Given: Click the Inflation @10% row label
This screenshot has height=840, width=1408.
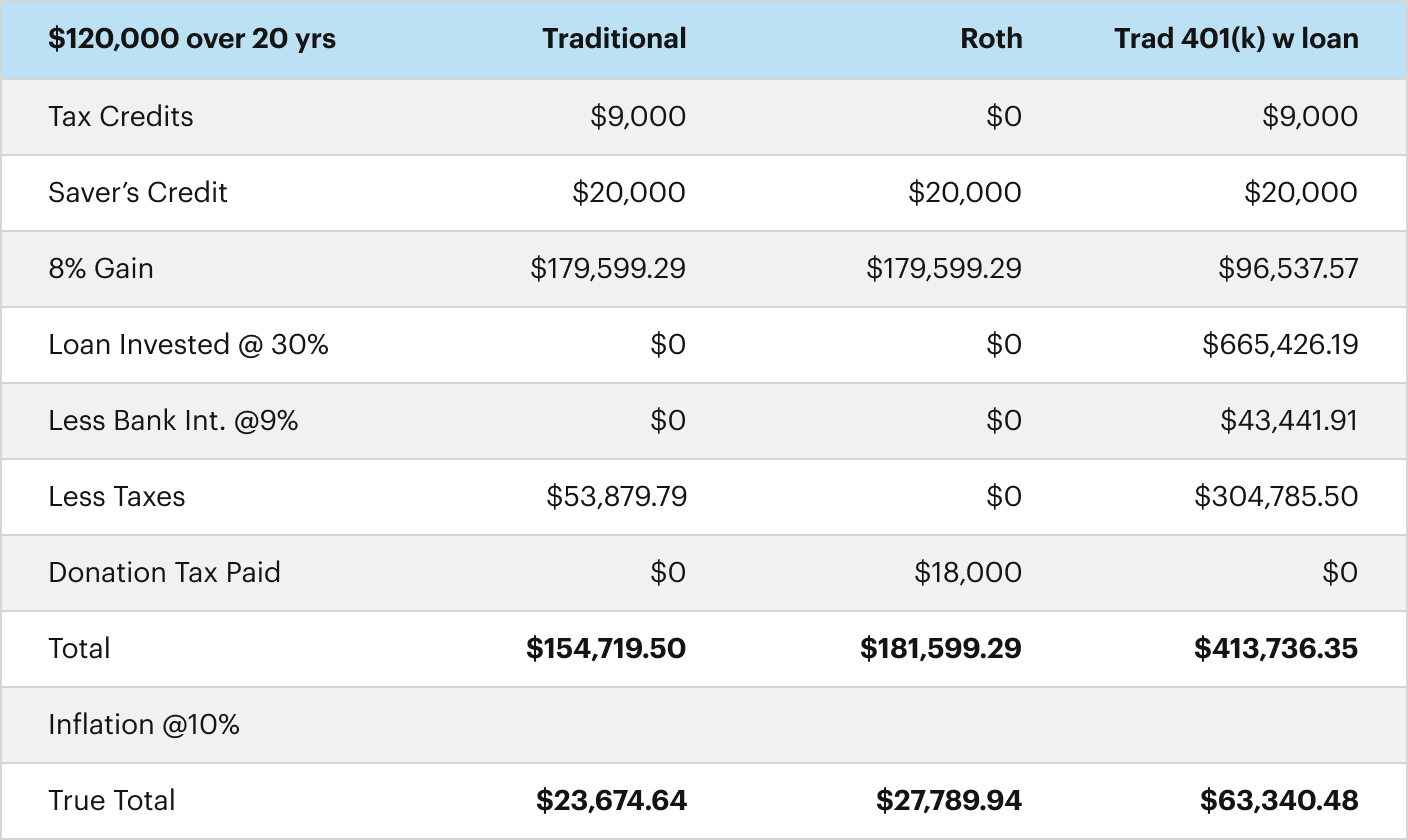Looking at the screenshot, I should [x=144, y=724].
